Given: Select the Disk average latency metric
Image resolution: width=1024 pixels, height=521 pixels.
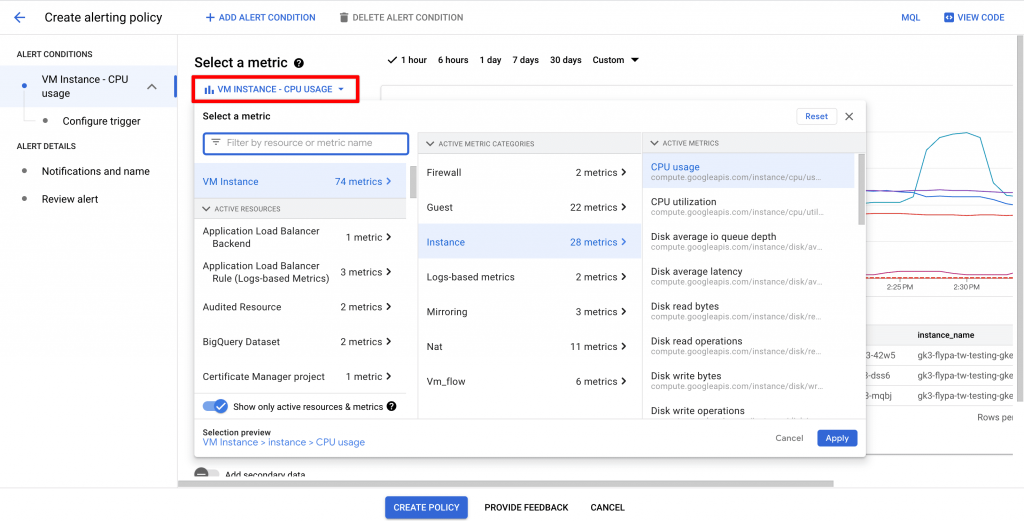Looking at the screenshot, I should (749, 276).
